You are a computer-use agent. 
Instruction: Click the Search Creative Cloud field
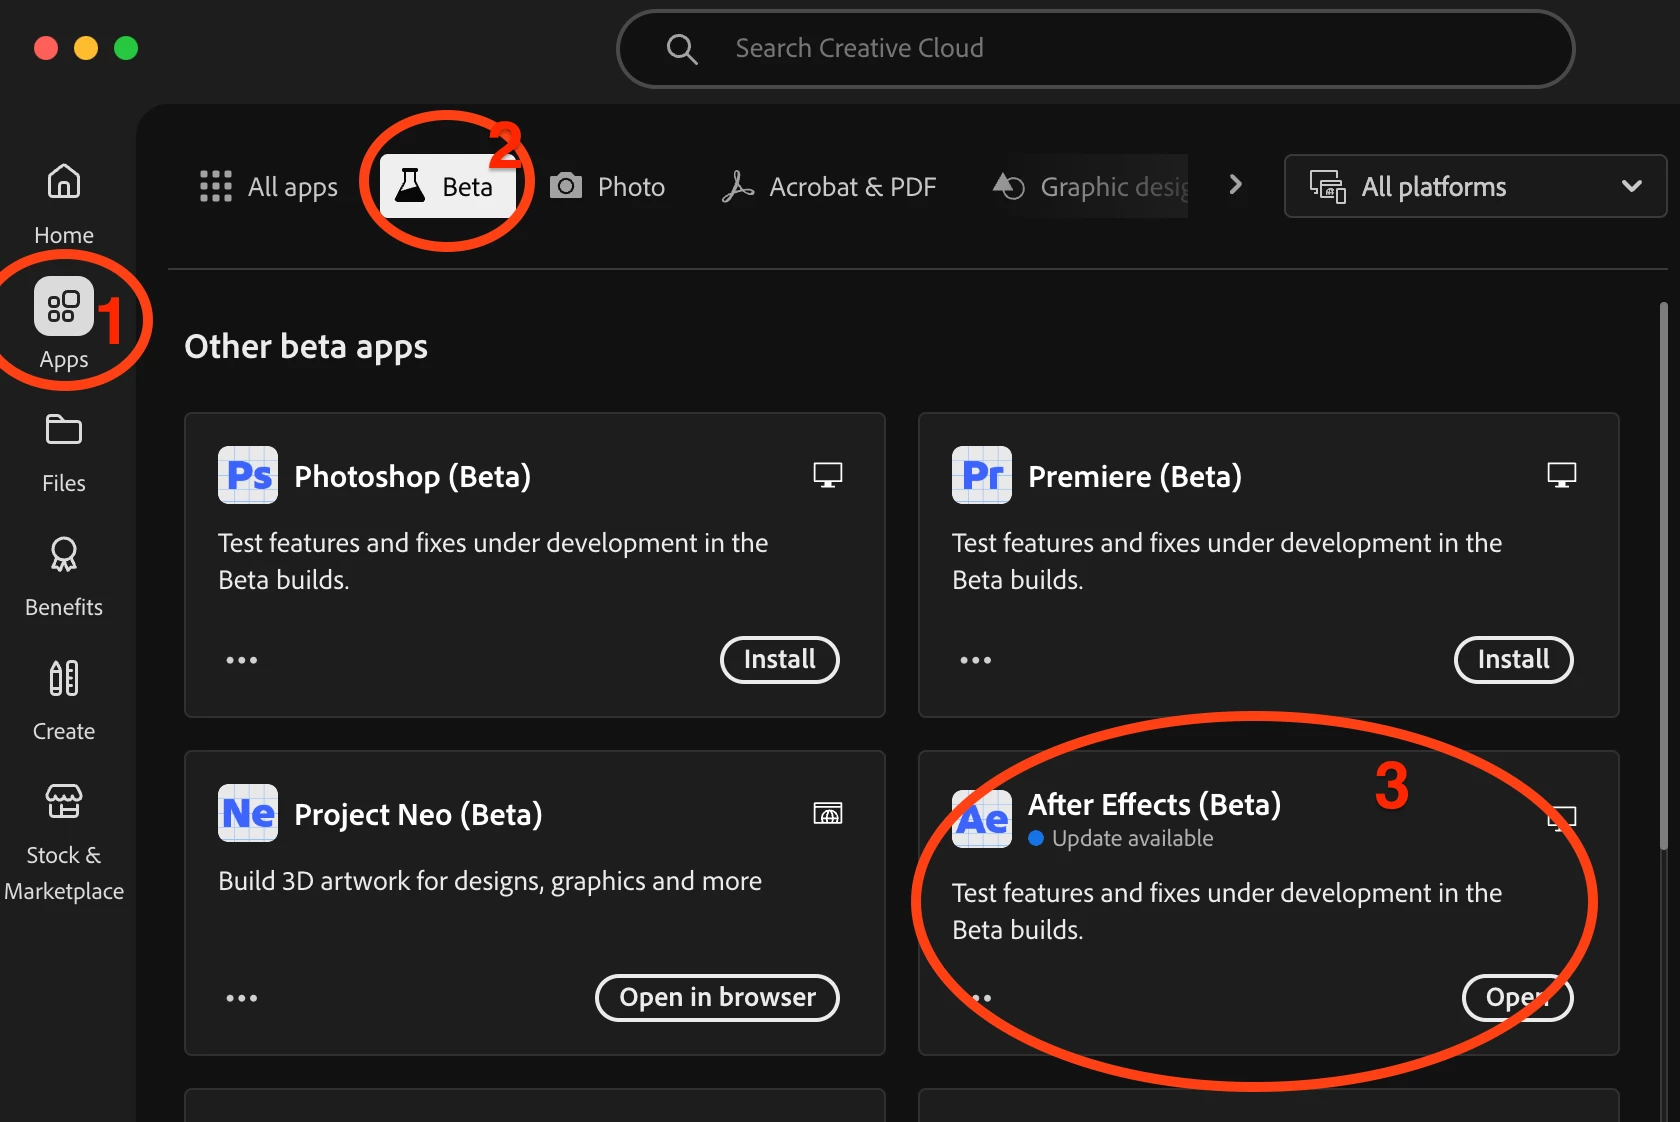(1096, 48)
